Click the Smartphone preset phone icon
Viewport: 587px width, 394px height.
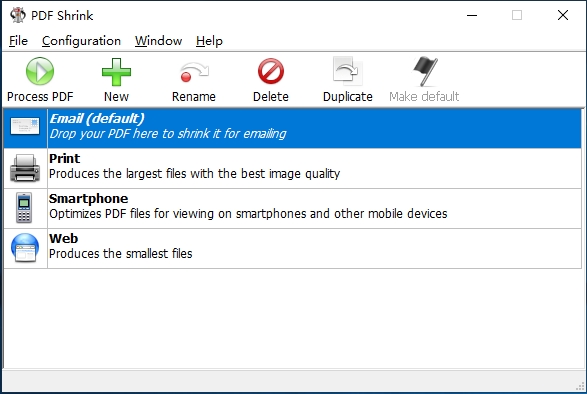pos(24,208)
